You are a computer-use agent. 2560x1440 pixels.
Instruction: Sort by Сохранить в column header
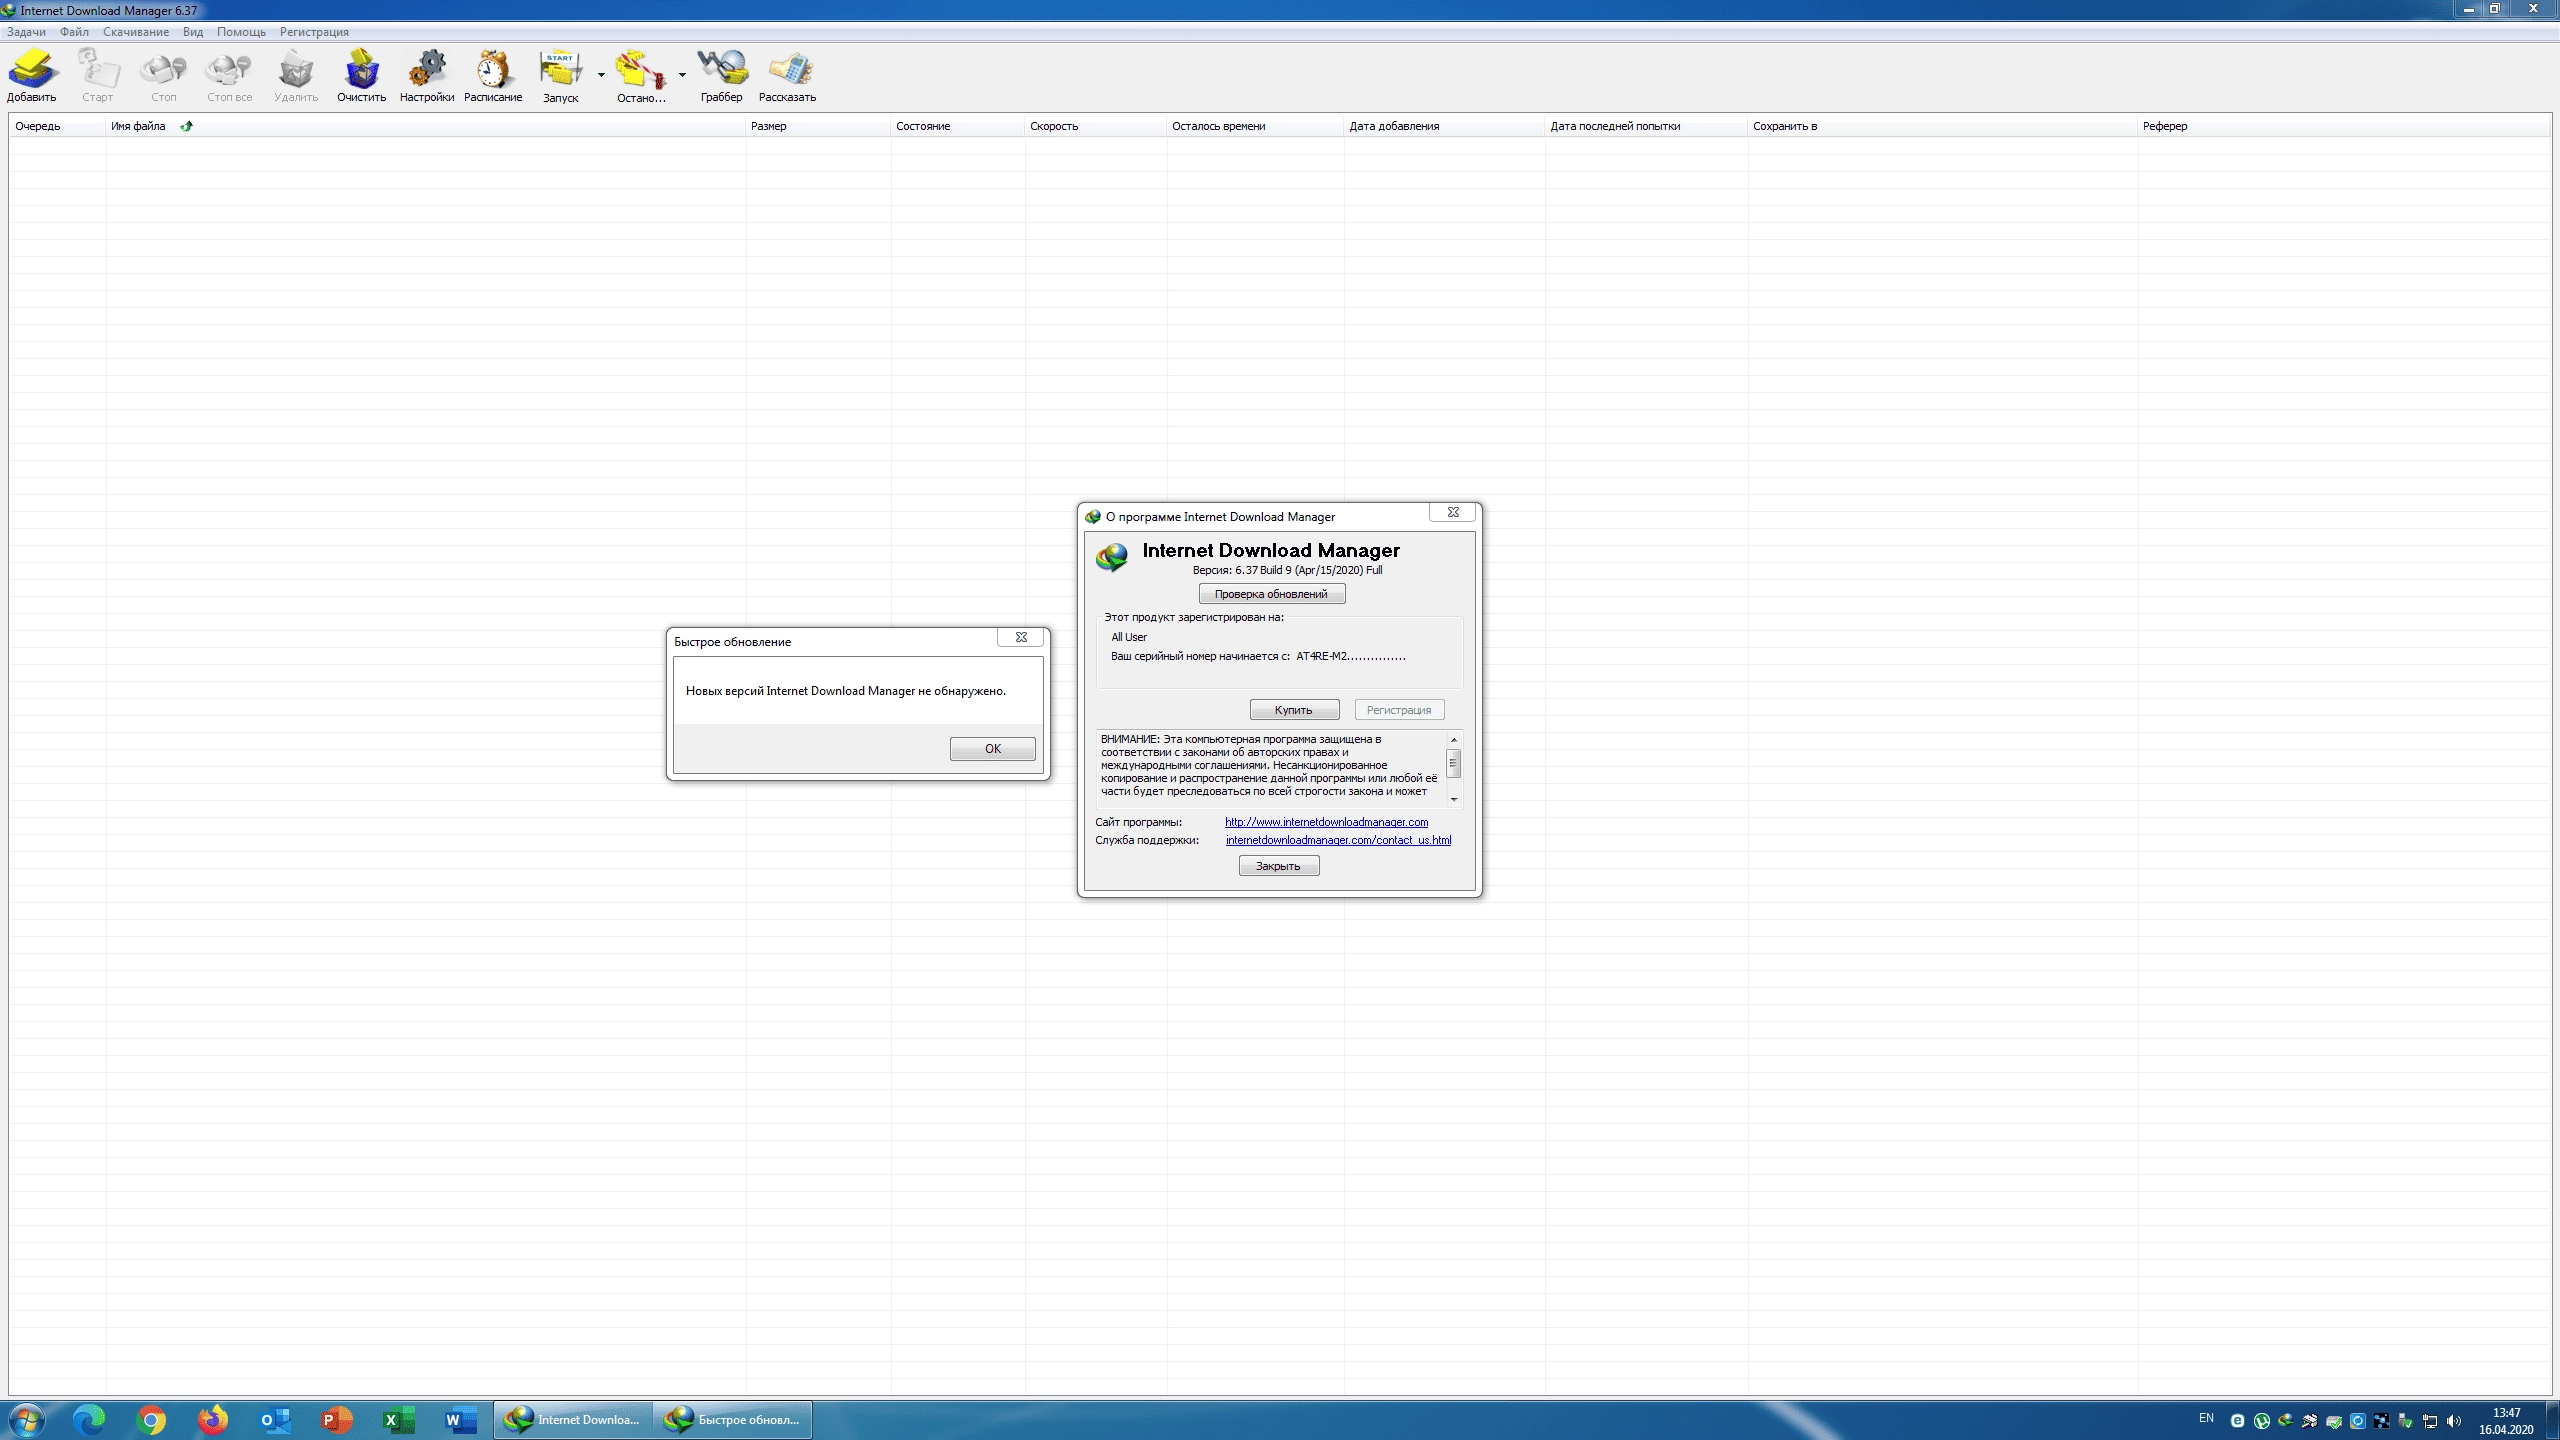pyautogui.click(x=1943, y=126)
